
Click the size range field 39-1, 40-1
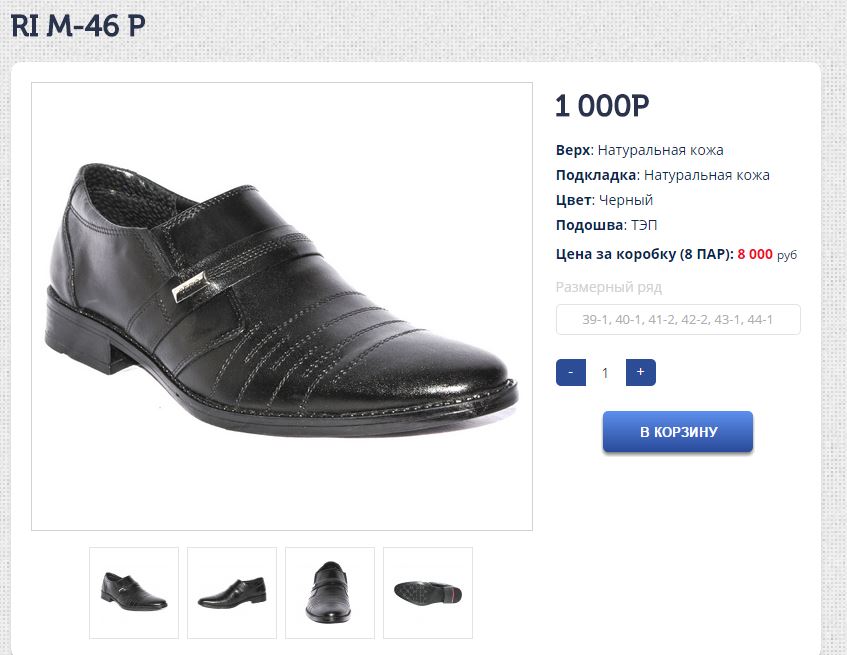[678, 320]
